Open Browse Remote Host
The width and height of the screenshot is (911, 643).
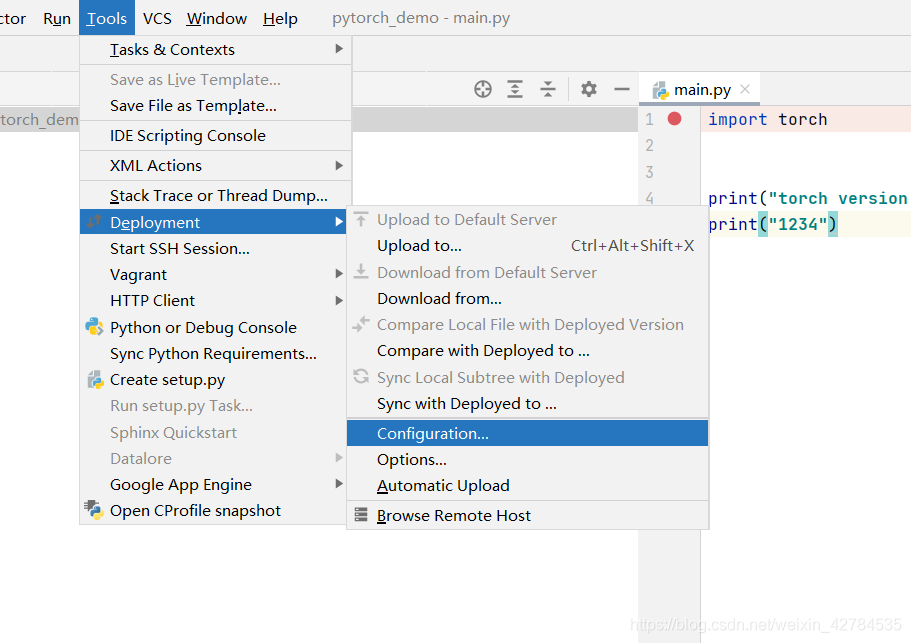coord(528,515)
